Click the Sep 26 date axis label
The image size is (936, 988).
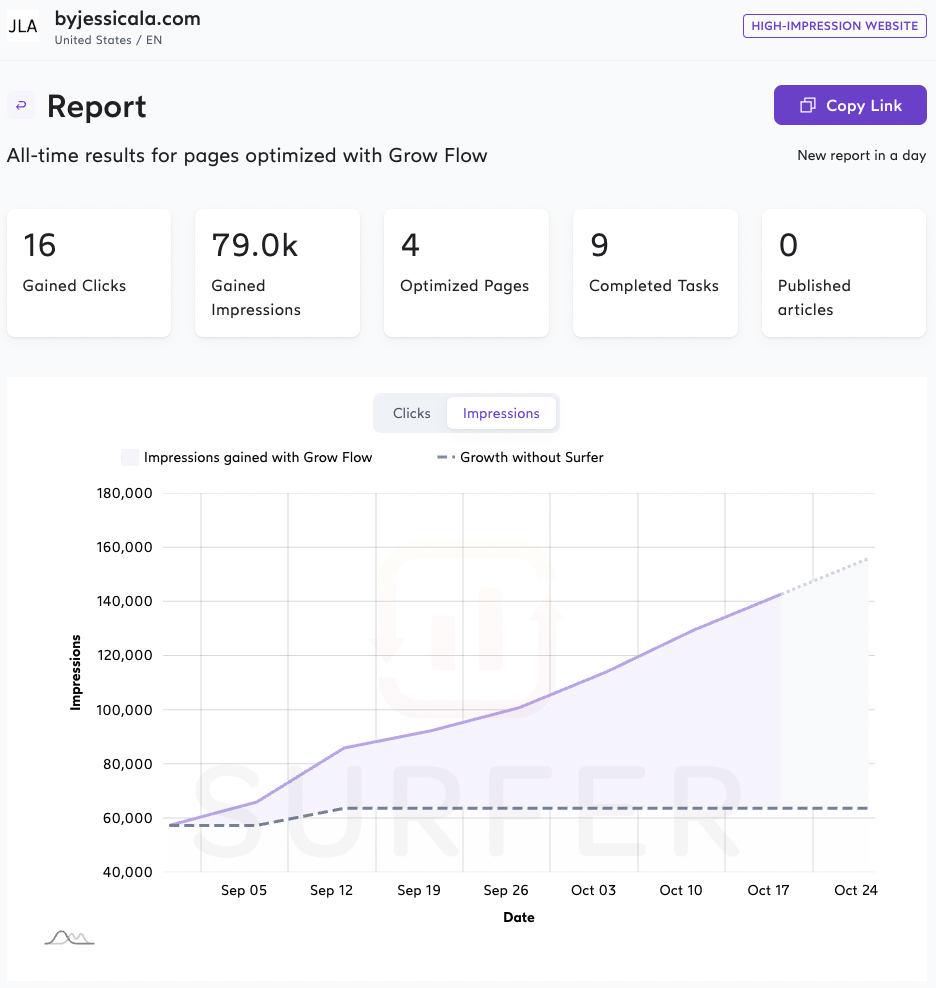click(506, 890)
